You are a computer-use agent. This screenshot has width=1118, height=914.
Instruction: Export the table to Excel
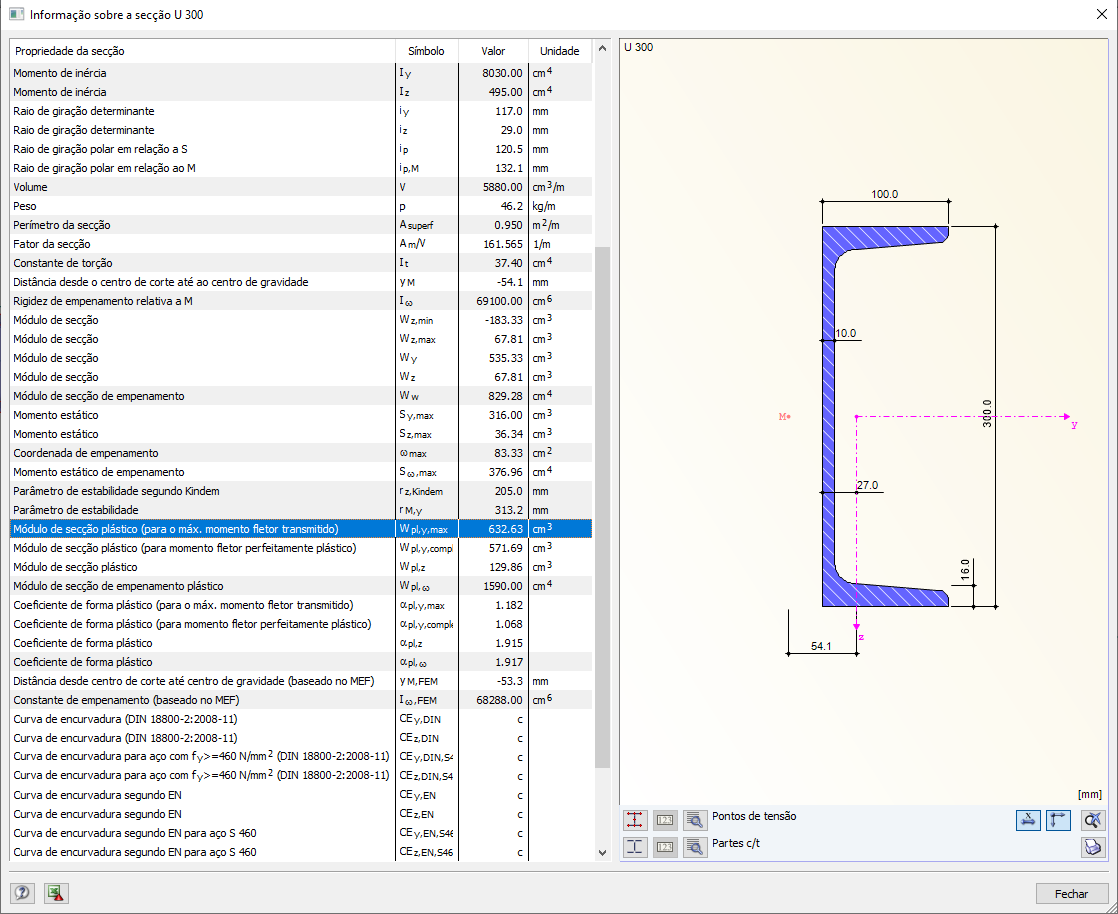[x=55, y=893]
